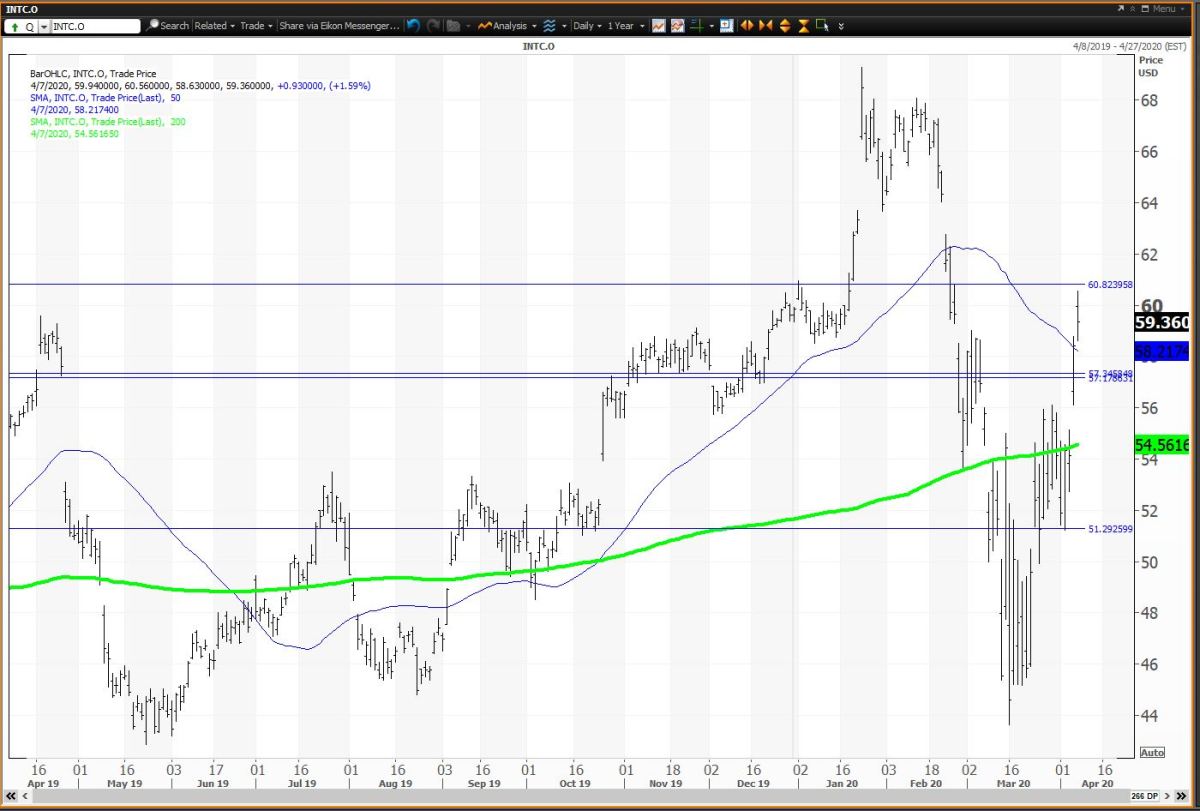
Task: Click the horizontal expand arrows icon
Action: (747, 25)
